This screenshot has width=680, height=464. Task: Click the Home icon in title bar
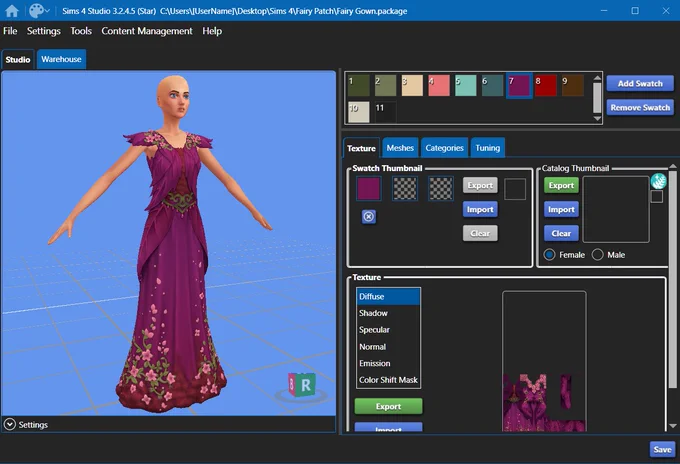[12, 11]
